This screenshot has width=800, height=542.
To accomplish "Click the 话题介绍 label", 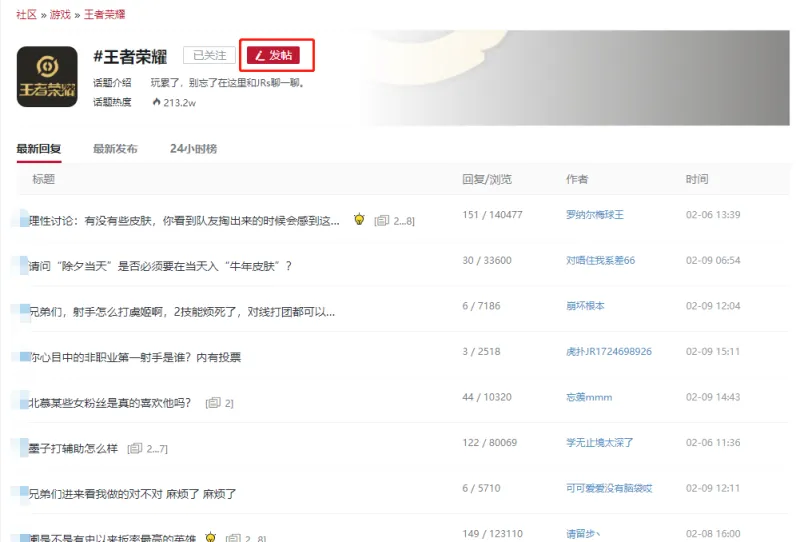I will [112, 83].
